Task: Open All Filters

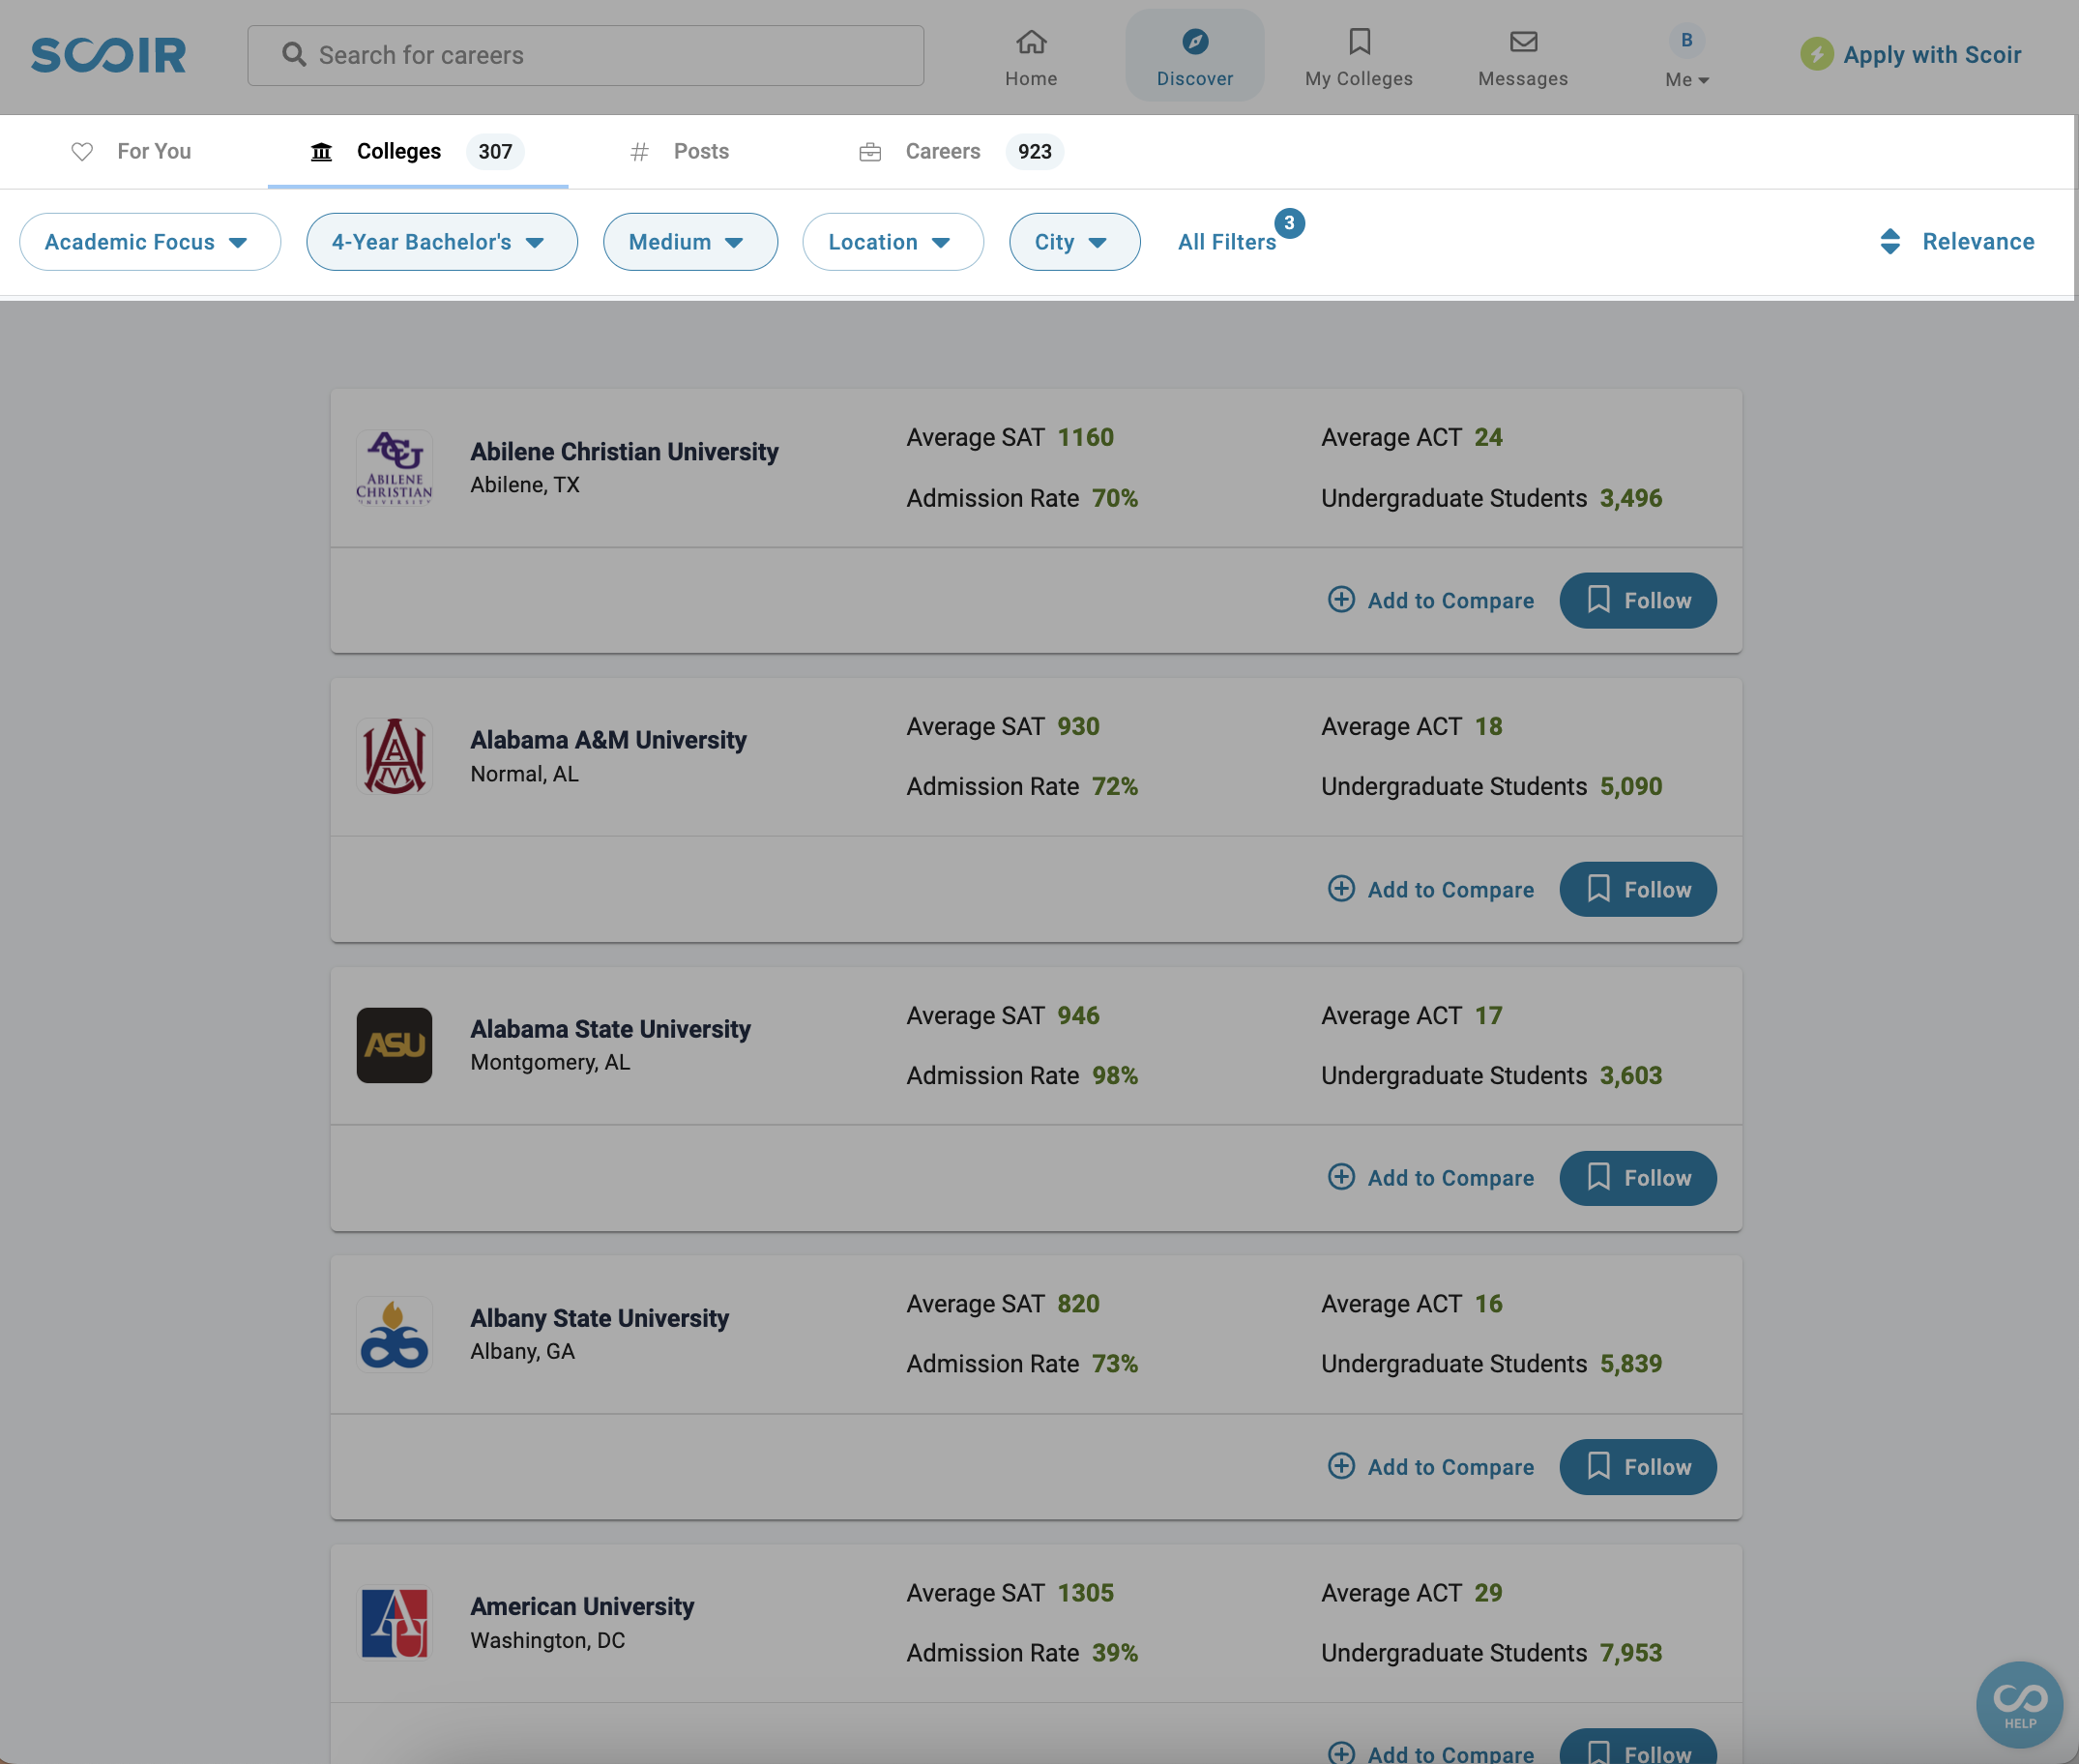Action: (x=1227, y=241)
